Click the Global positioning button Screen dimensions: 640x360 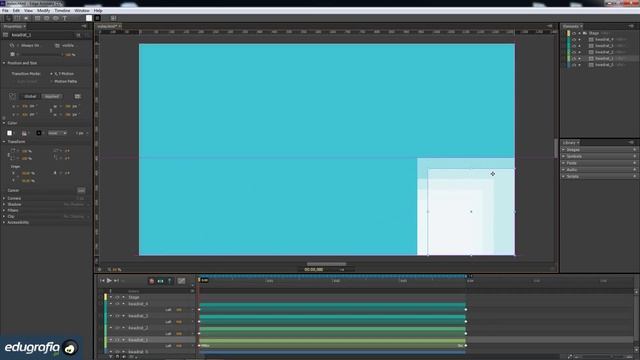pyautogui.click(x=30, y=96)
